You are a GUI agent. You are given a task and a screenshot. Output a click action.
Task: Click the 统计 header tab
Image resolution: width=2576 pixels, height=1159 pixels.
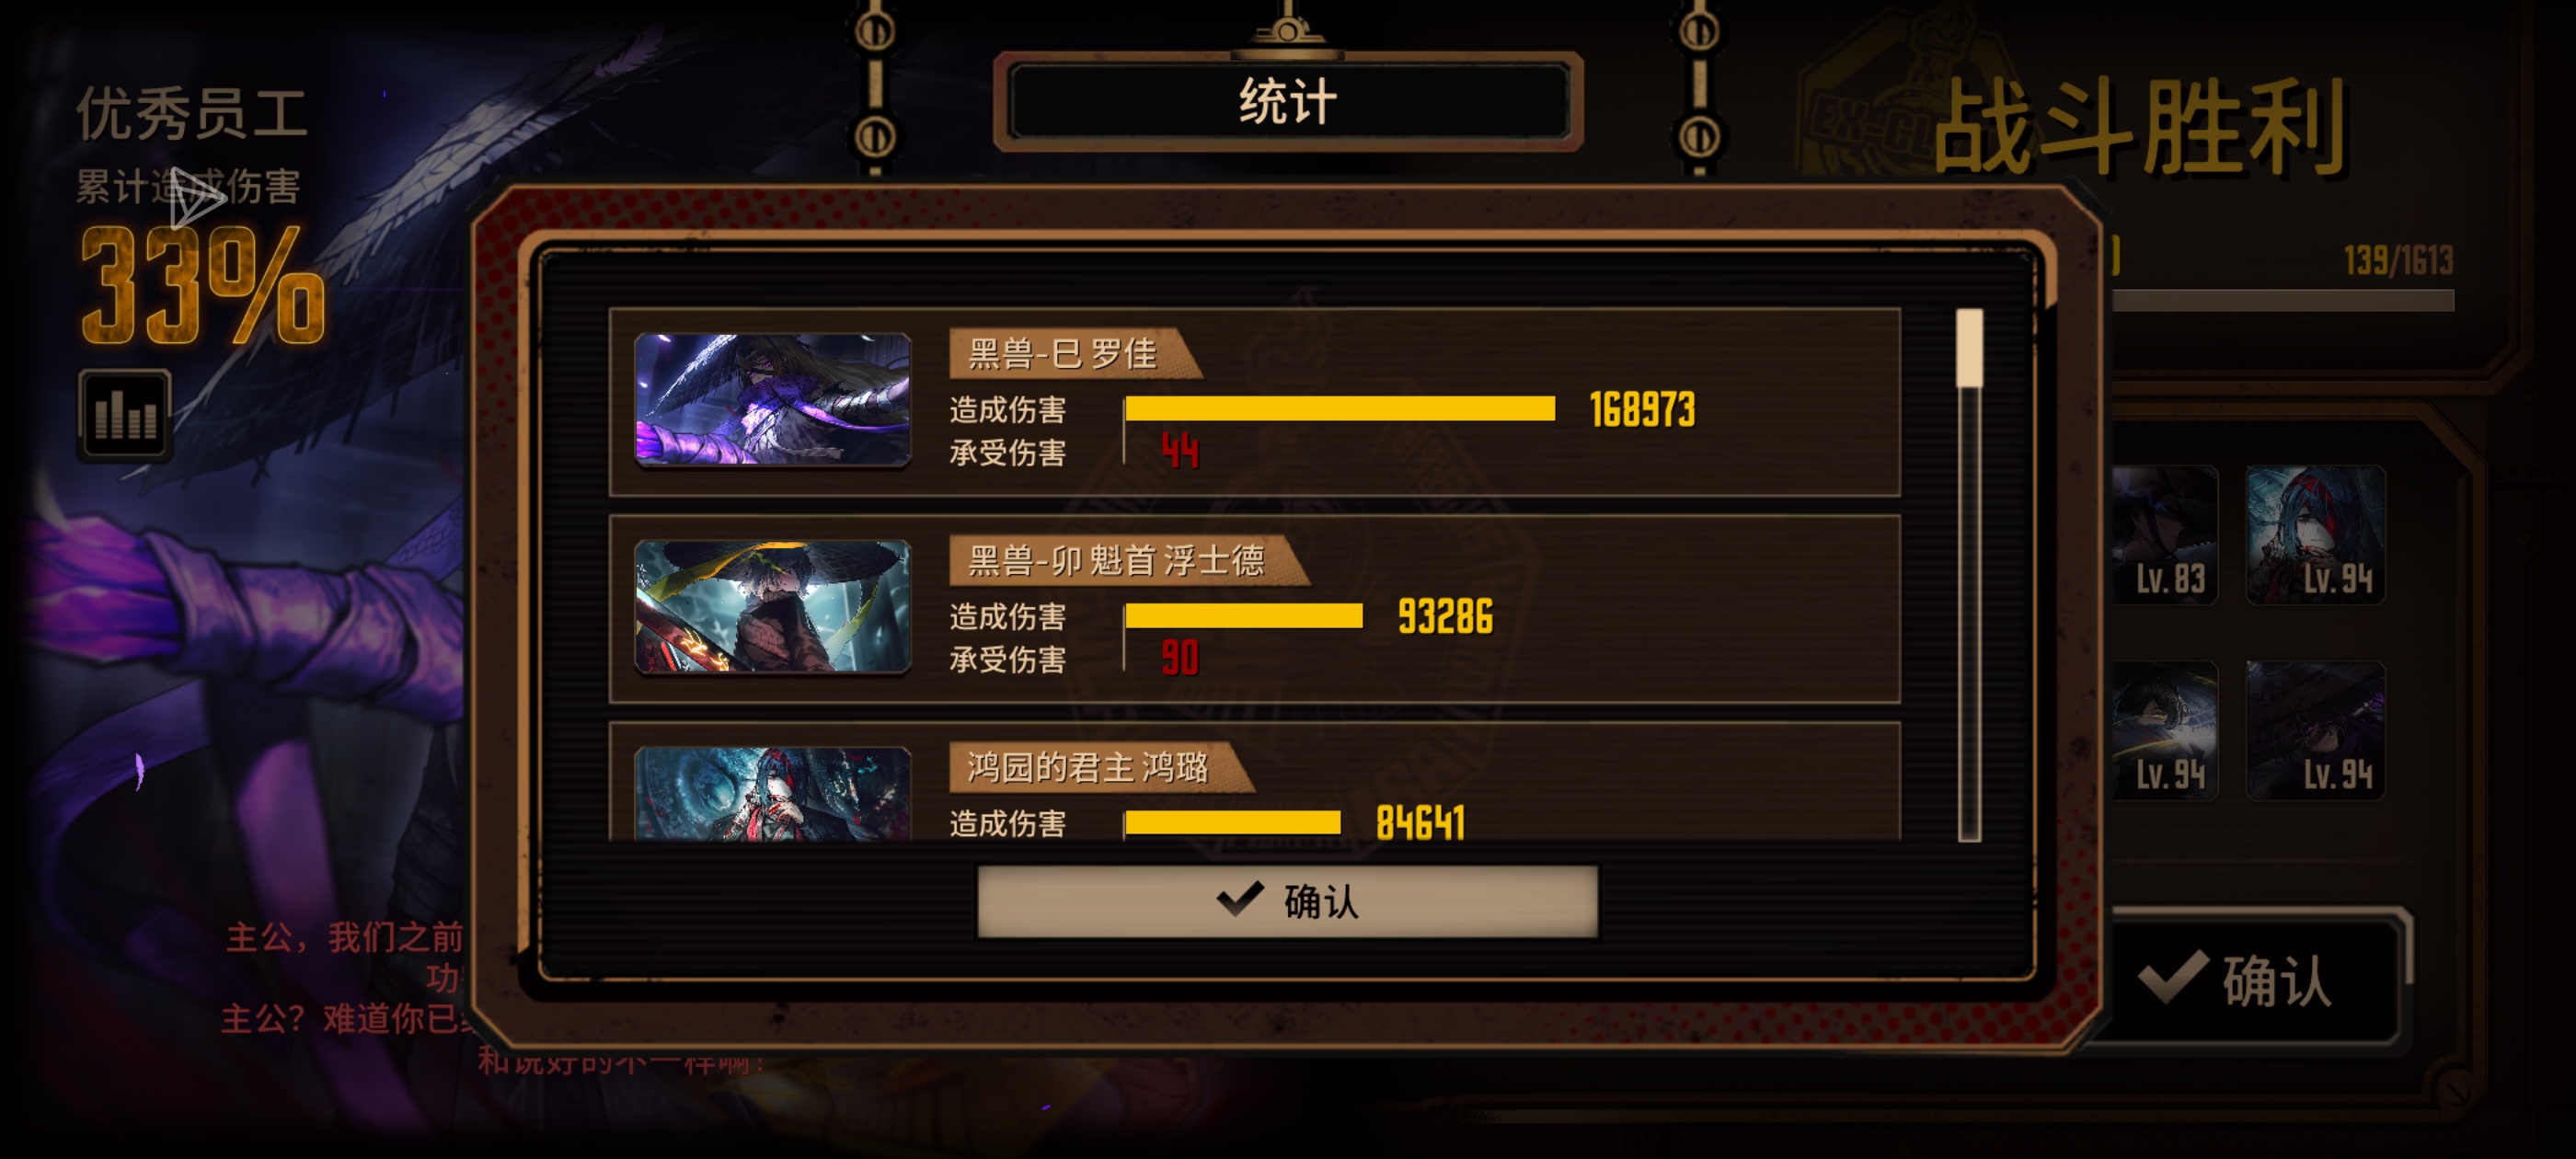pyautogui.click(x=1287, y=102)
